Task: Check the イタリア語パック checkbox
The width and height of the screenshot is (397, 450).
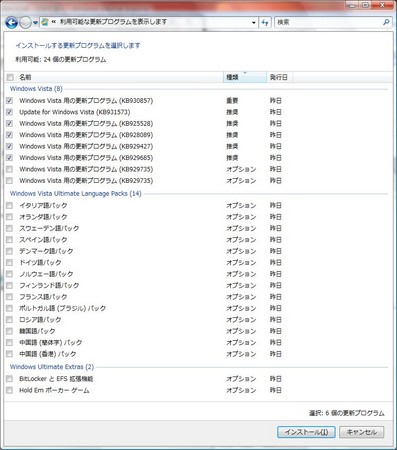Action: click(x=9, y=205)
